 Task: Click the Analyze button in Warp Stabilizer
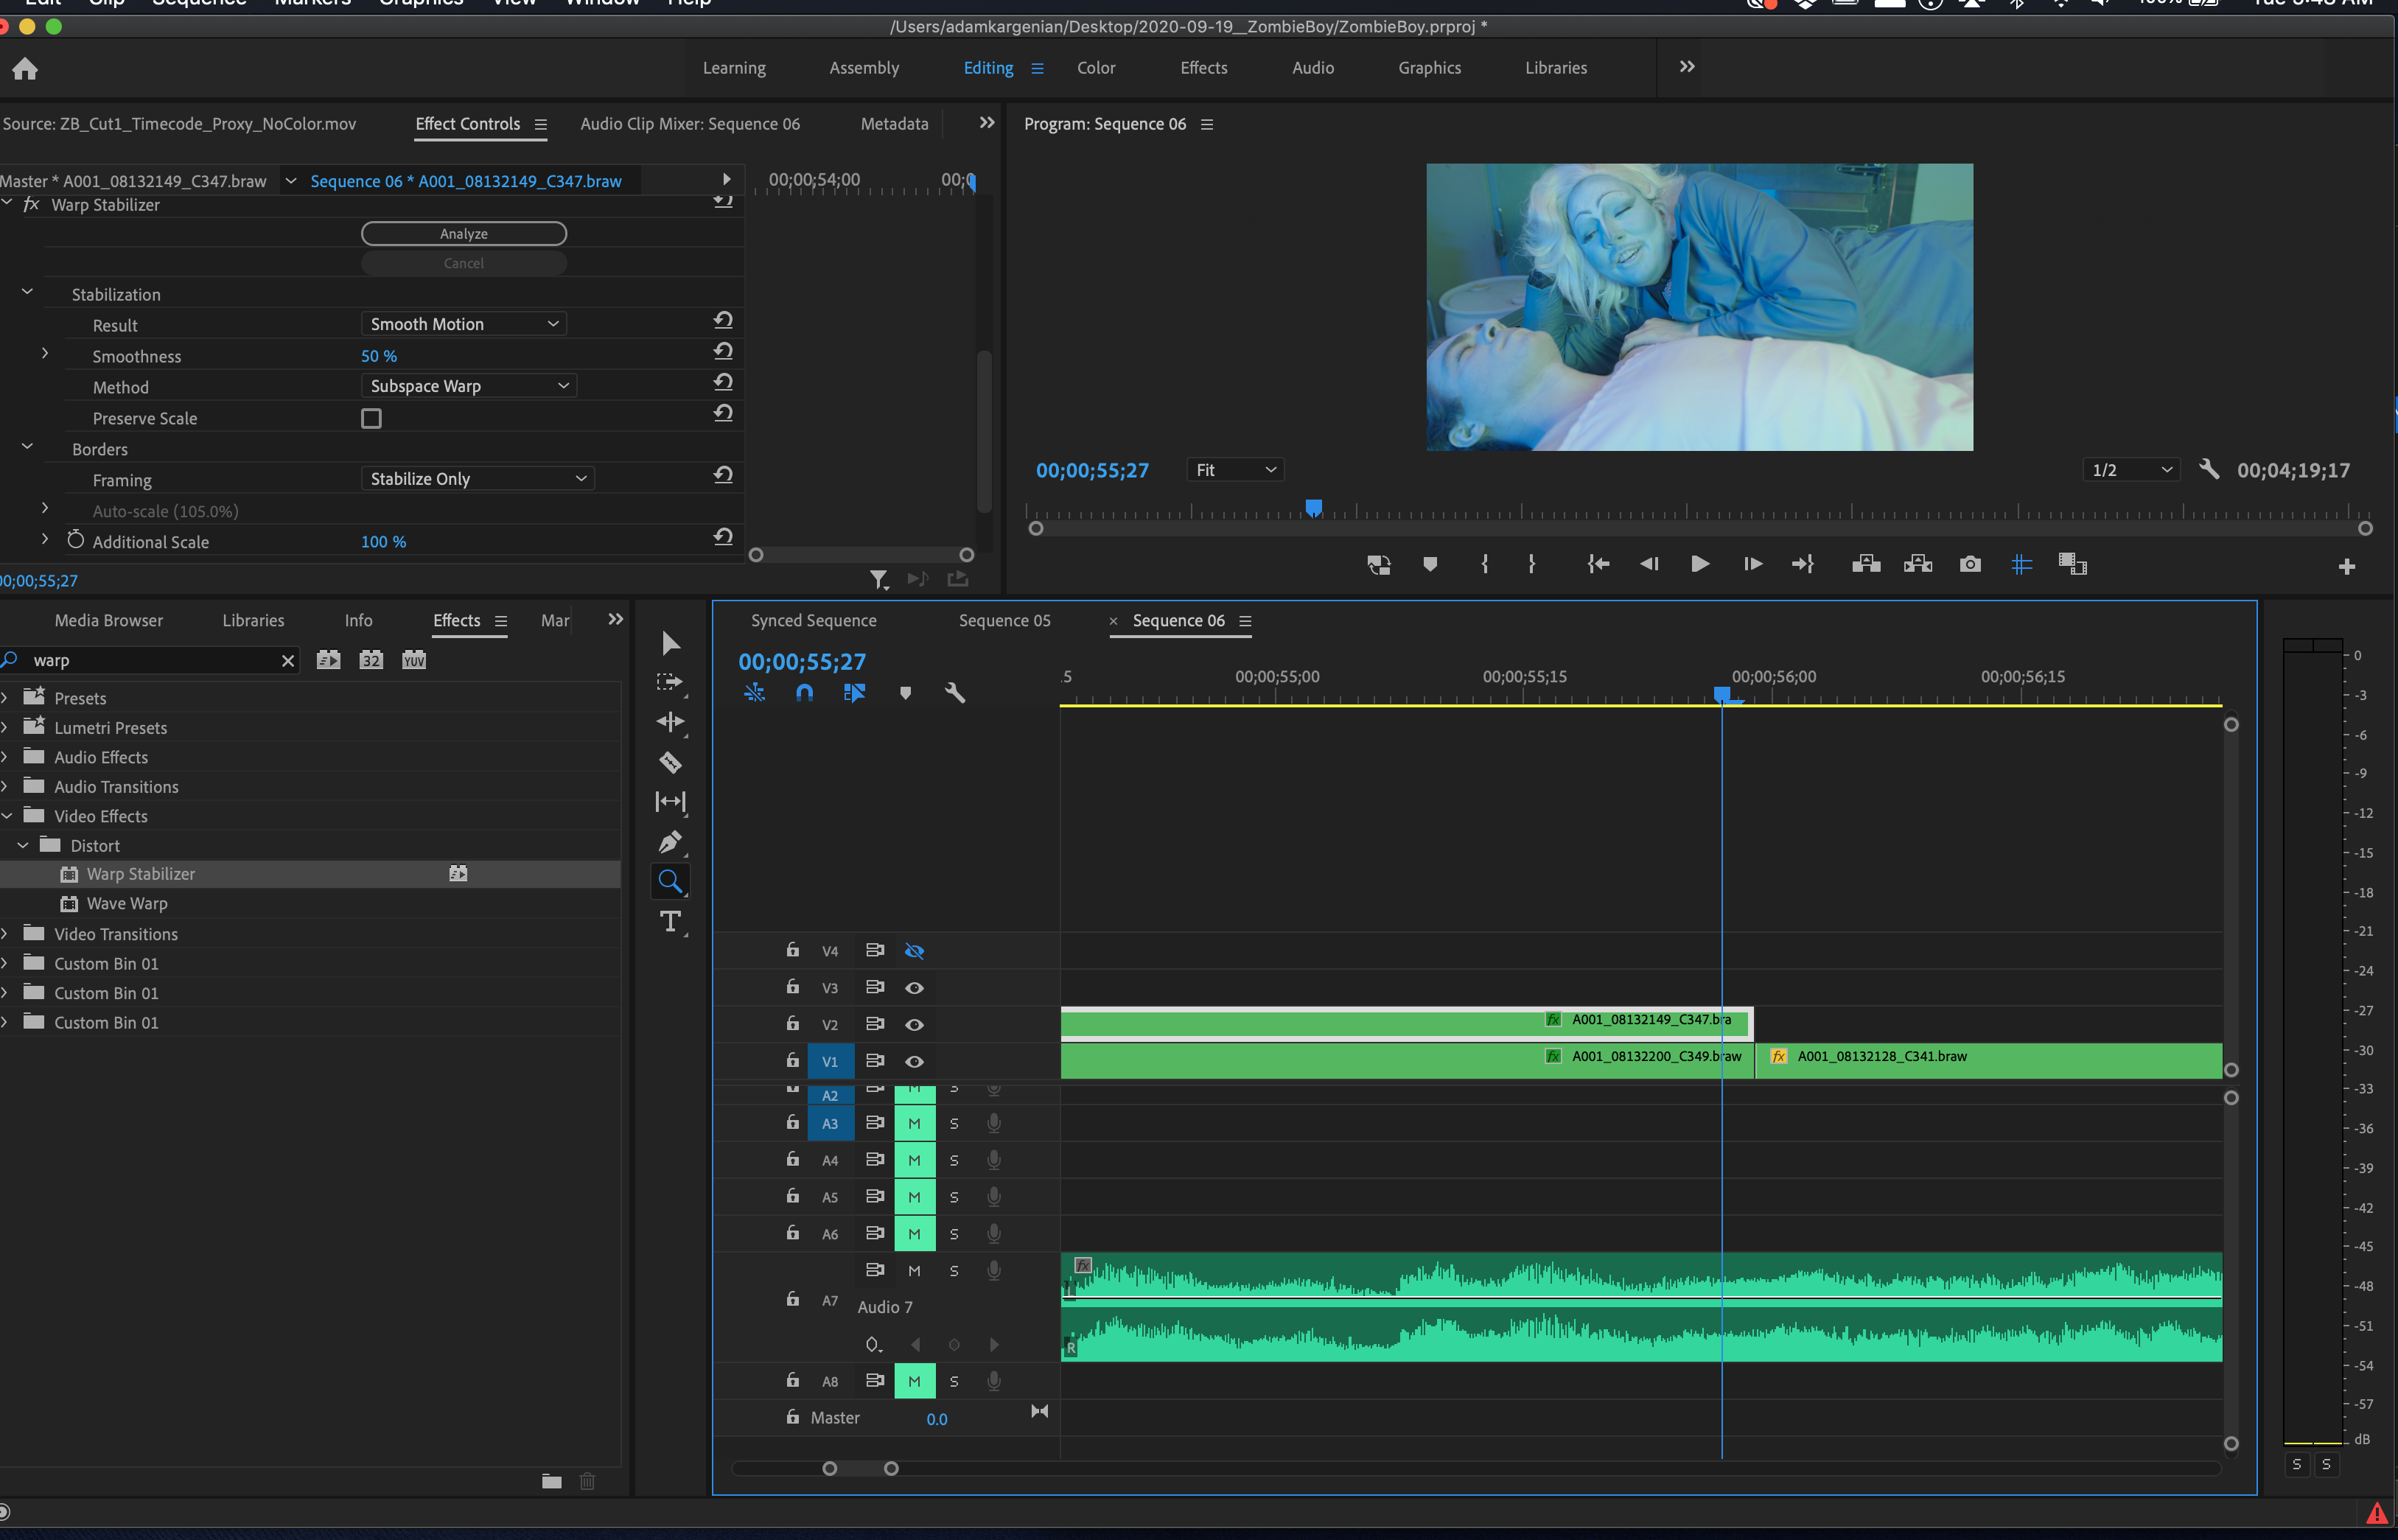pyautogui.click(x=463, y=233)
